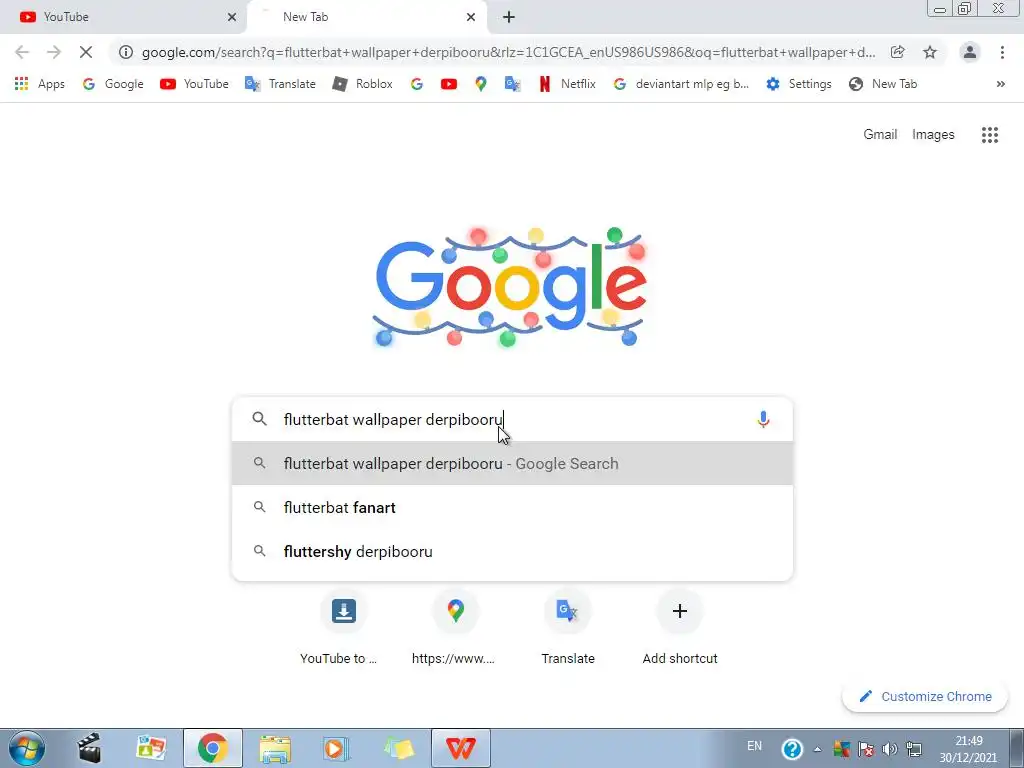Image resolution: width=1024 pixels, height=768 pixels.
Task: Show more bookmarks with double chevron
Action: pyautogui.click(x=1000, y=84)
